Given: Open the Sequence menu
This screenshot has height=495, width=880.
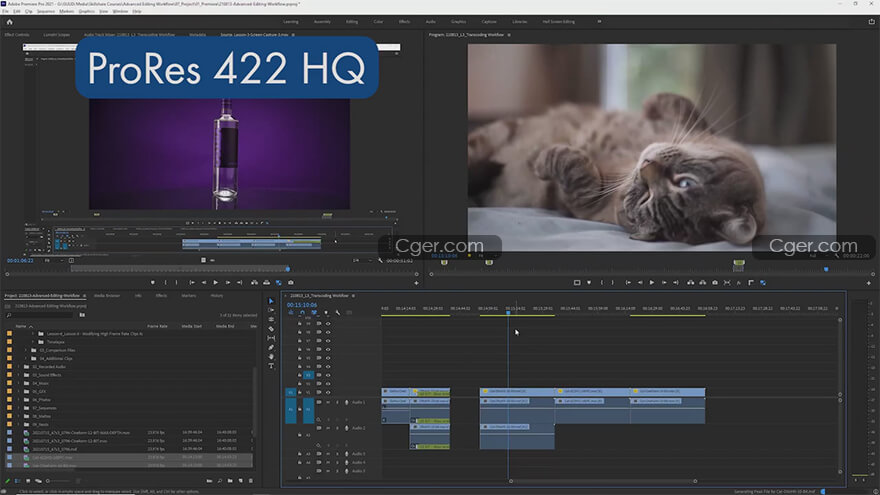Looking at the screenshot, I should click(x=45, y=11).
